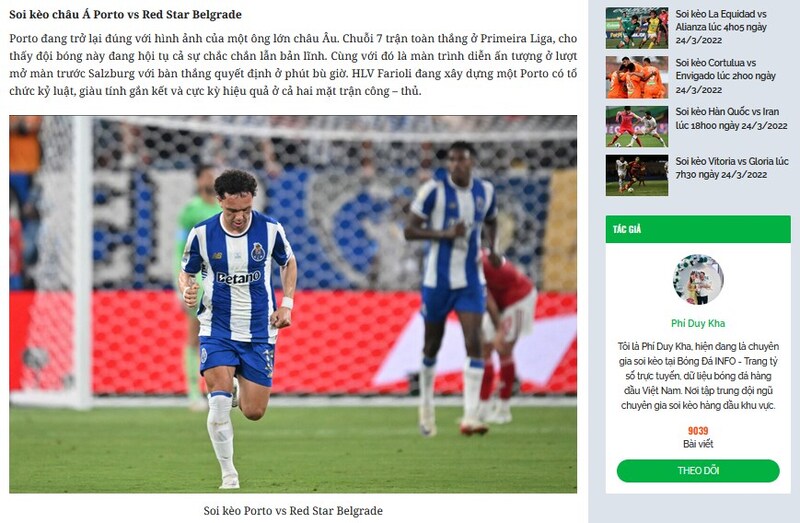Click the TÁC GIẢ green header

click(698, 229)
